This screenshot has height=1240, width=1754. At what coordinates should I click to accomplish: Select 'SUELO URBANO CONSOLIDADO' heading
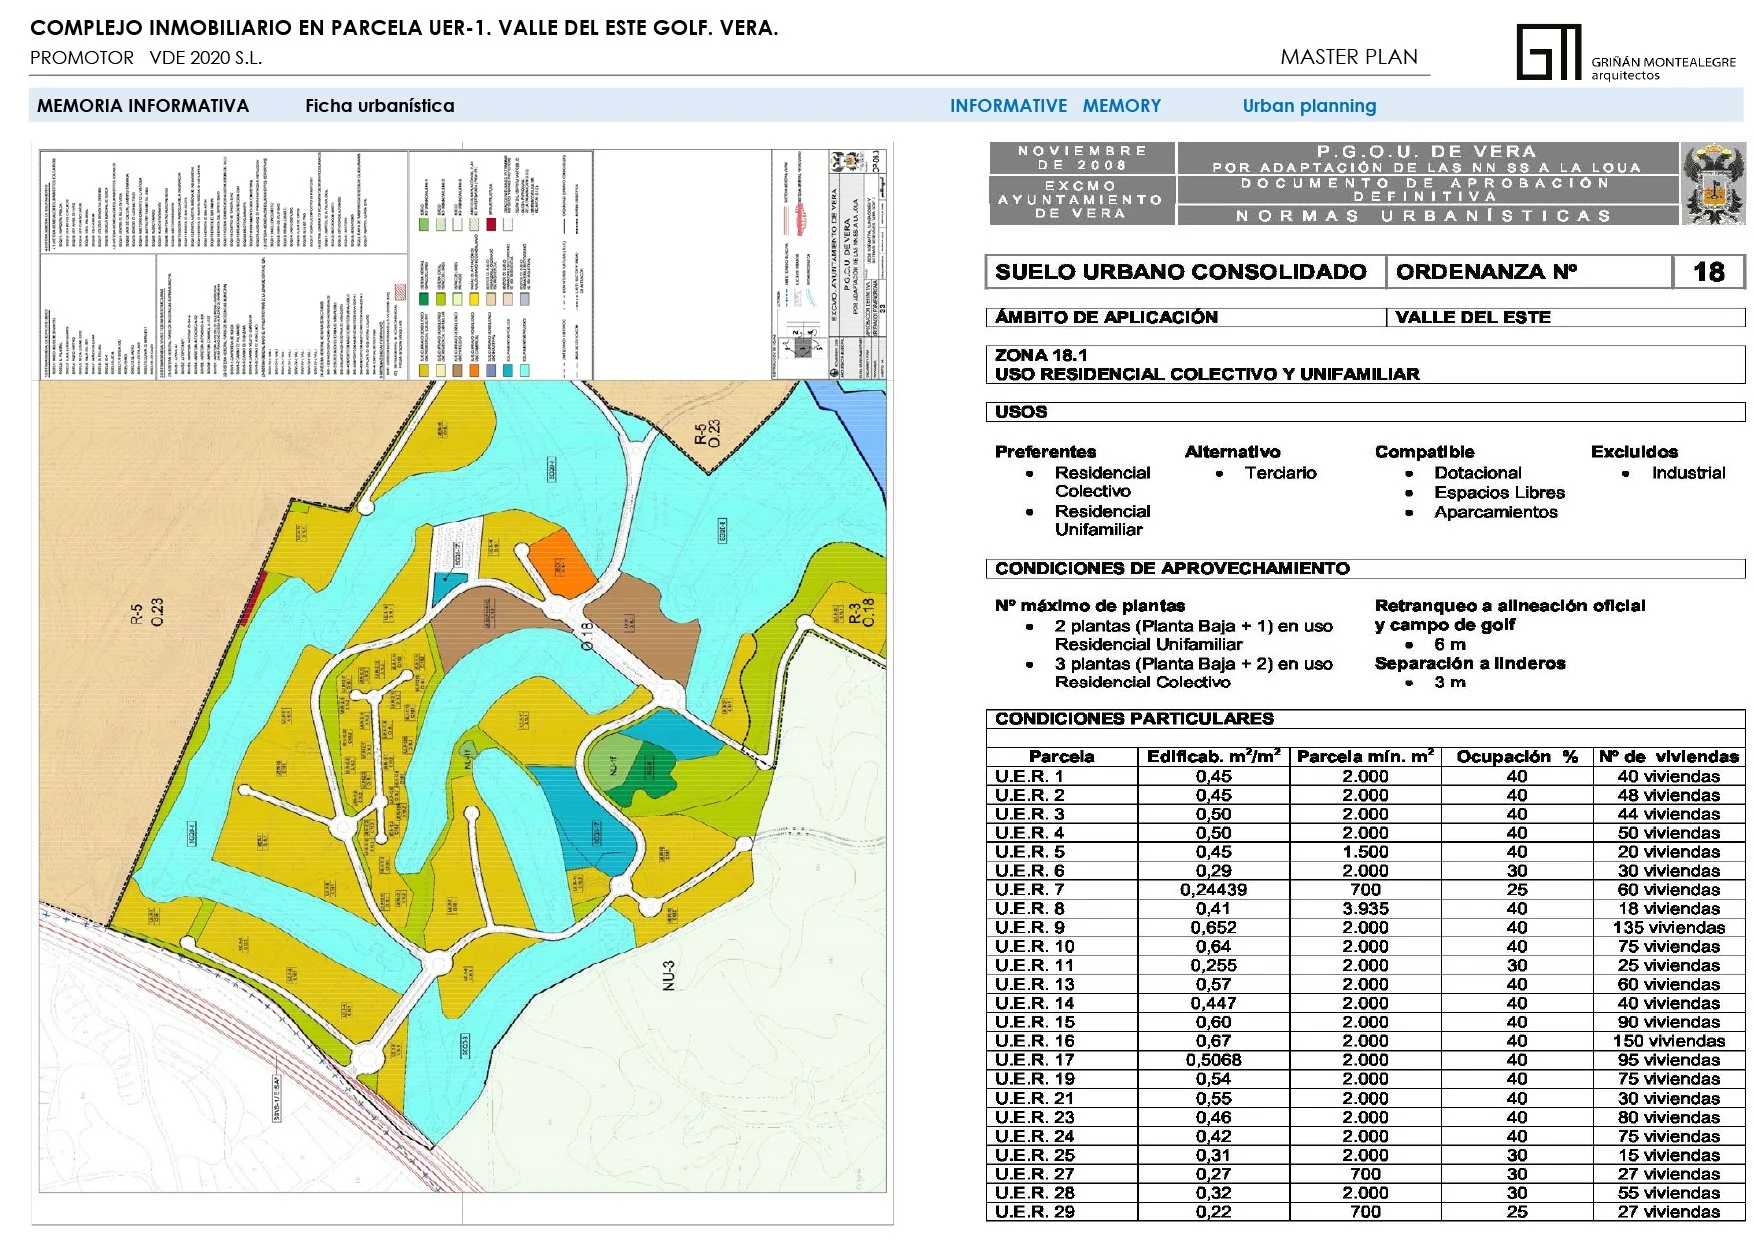1181,272
